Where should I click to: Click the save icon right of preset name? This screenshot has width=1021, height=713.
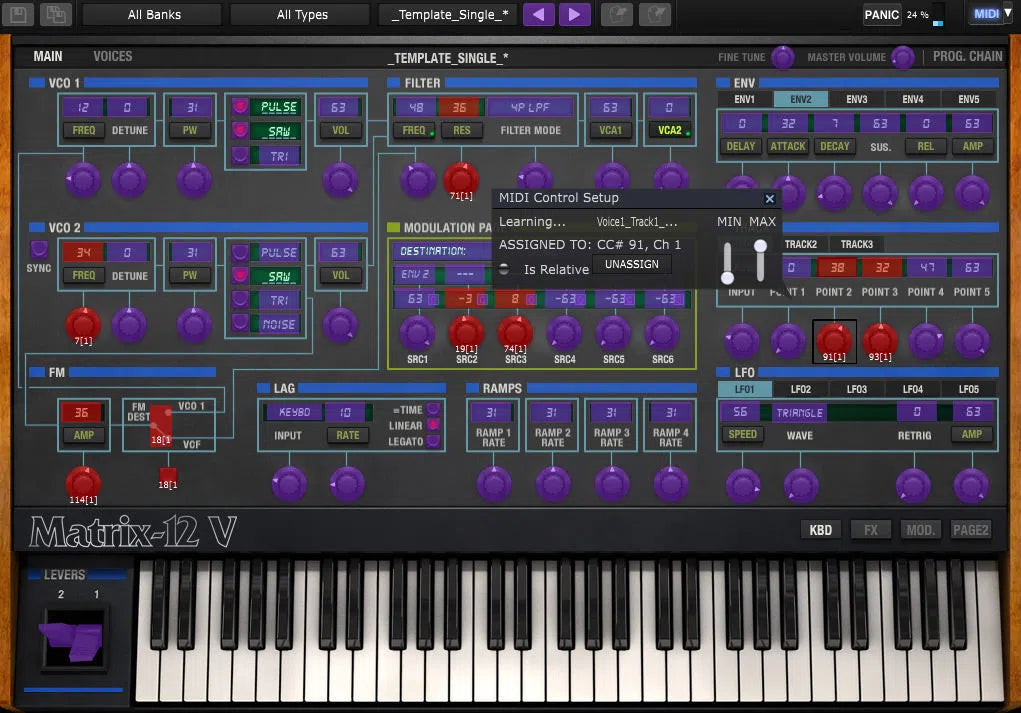click(x=616, y=14)
